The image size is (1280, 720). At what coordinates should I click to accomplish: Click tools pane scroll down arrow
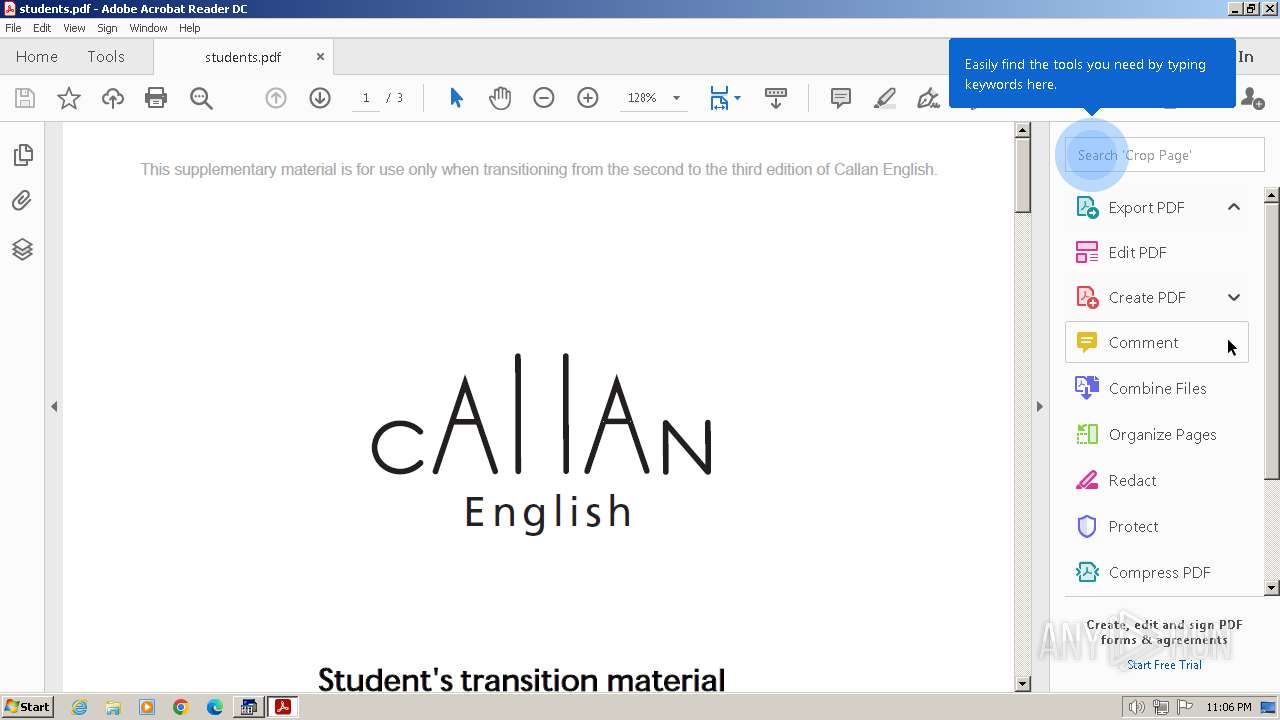click(1272, 588)
